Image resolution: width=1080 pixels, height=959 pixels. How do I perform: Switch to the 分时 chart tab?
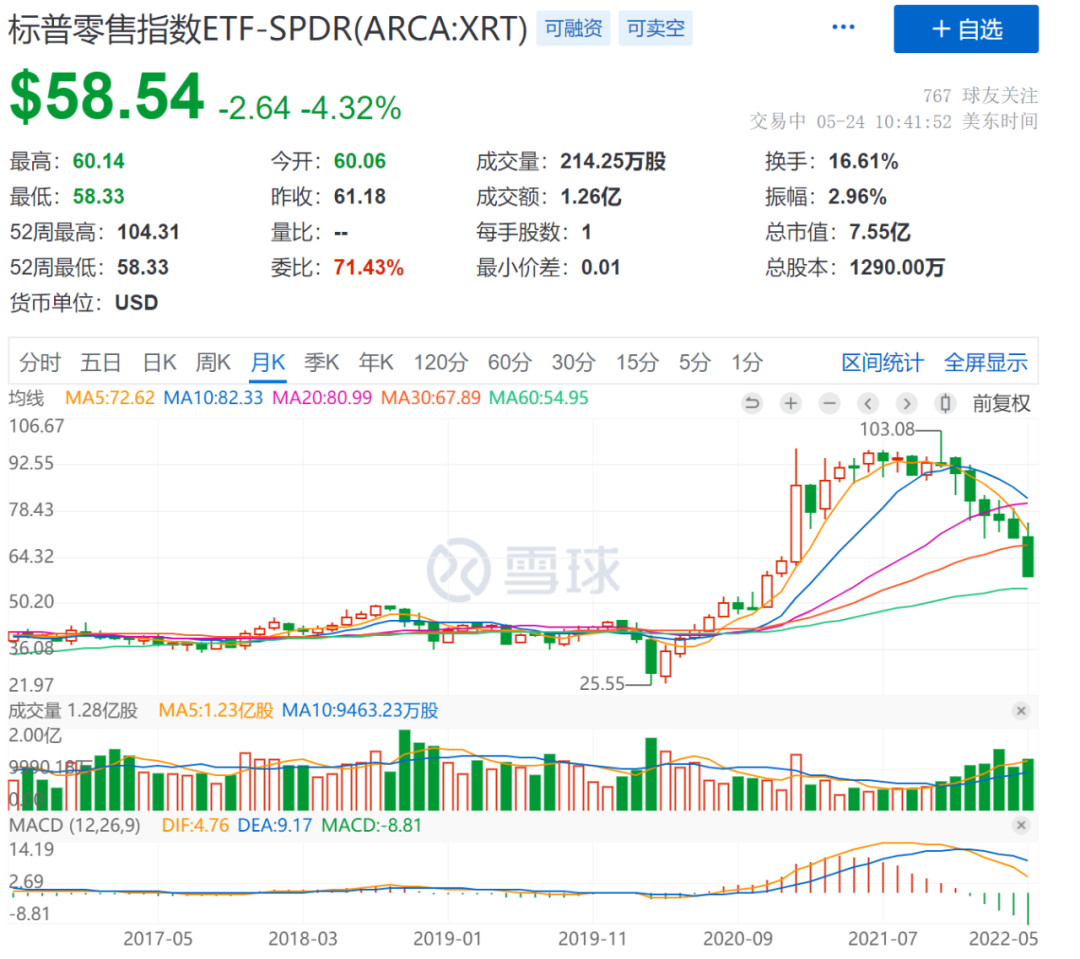(40, 362)
